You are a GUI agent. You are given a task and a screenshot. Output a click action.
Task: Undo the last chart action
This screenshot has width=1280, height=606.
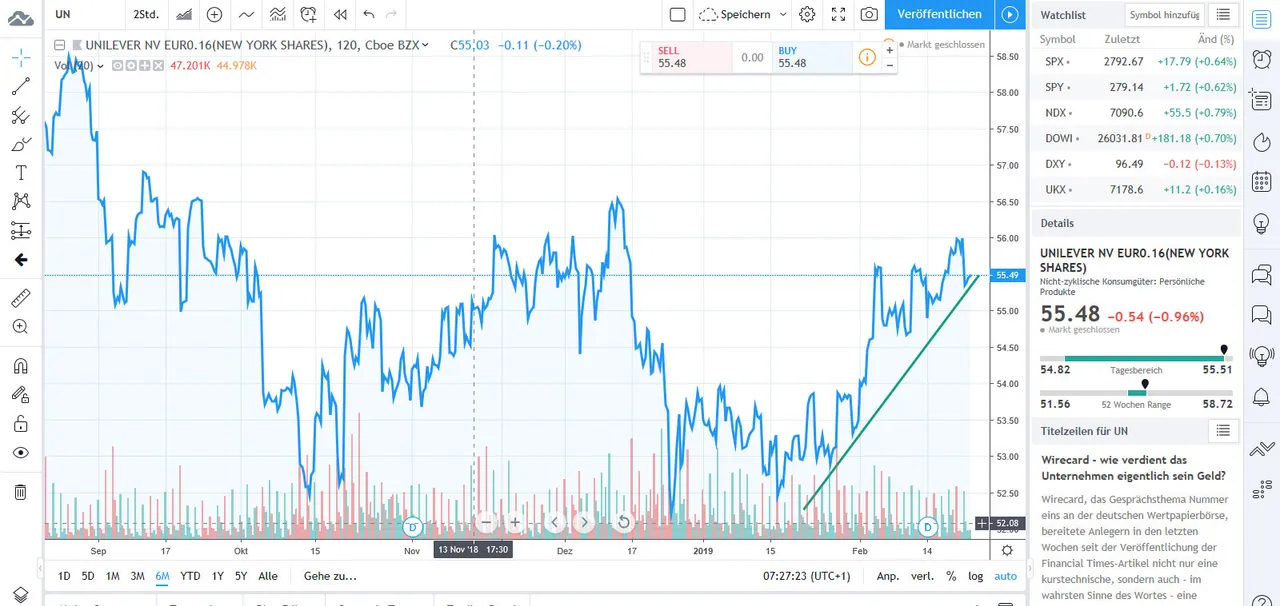click(368, 14)
